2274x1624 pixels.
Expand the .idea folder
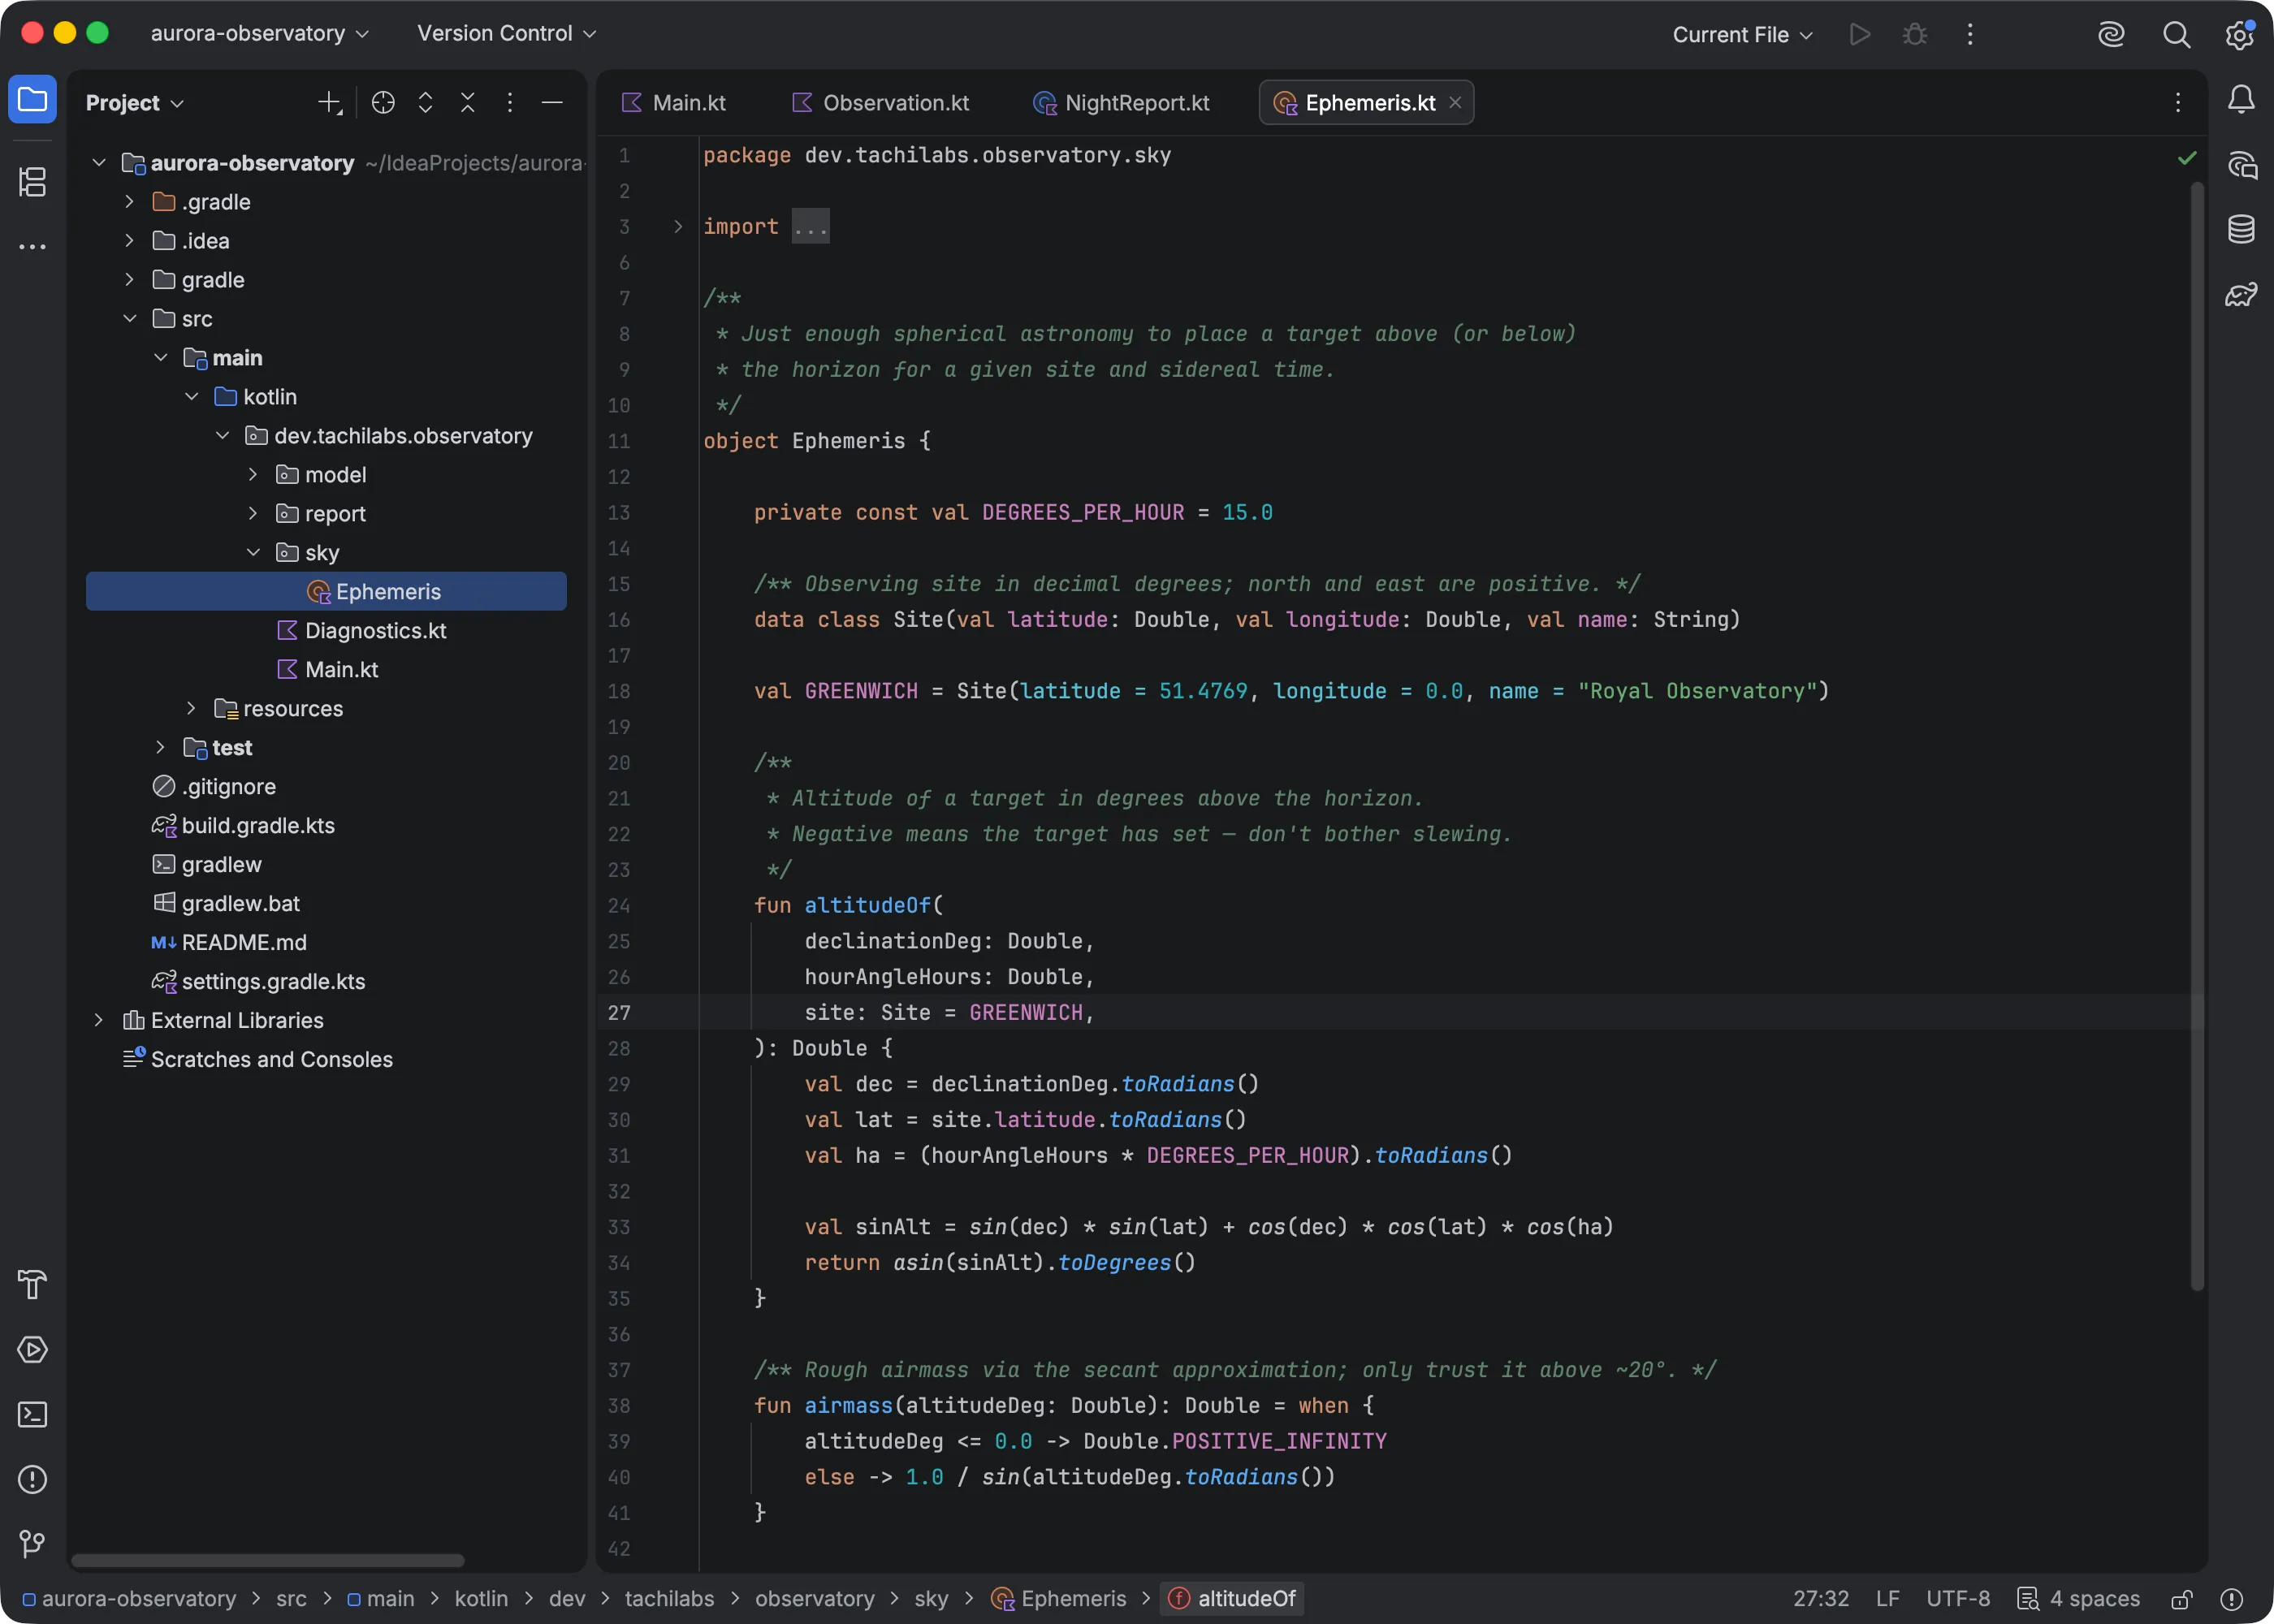click(130, 240)
